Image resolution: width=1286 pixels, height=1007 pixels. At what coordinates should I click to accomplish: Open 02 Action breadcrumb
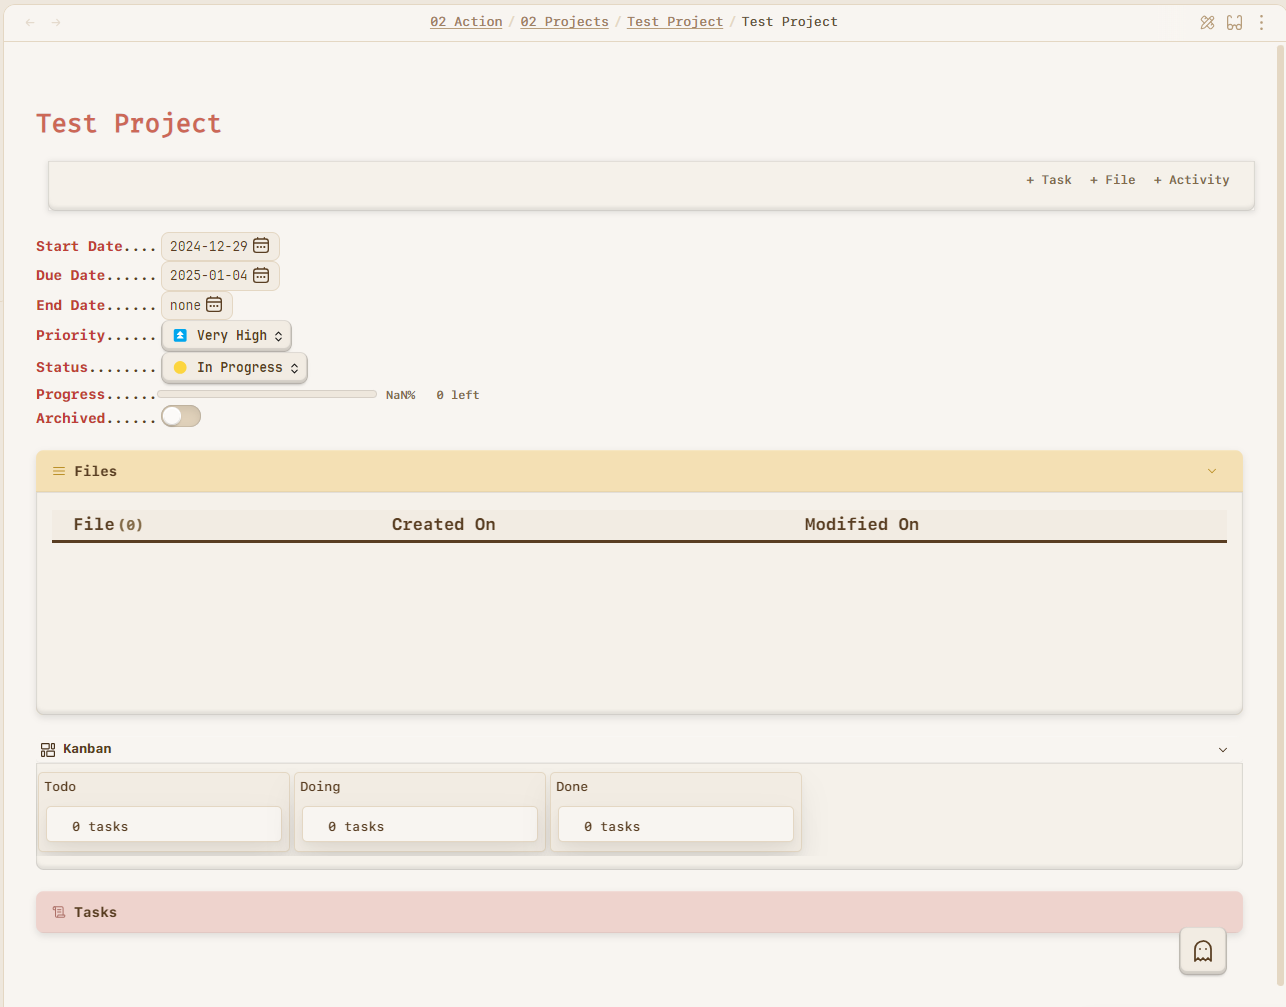[466, 22]
